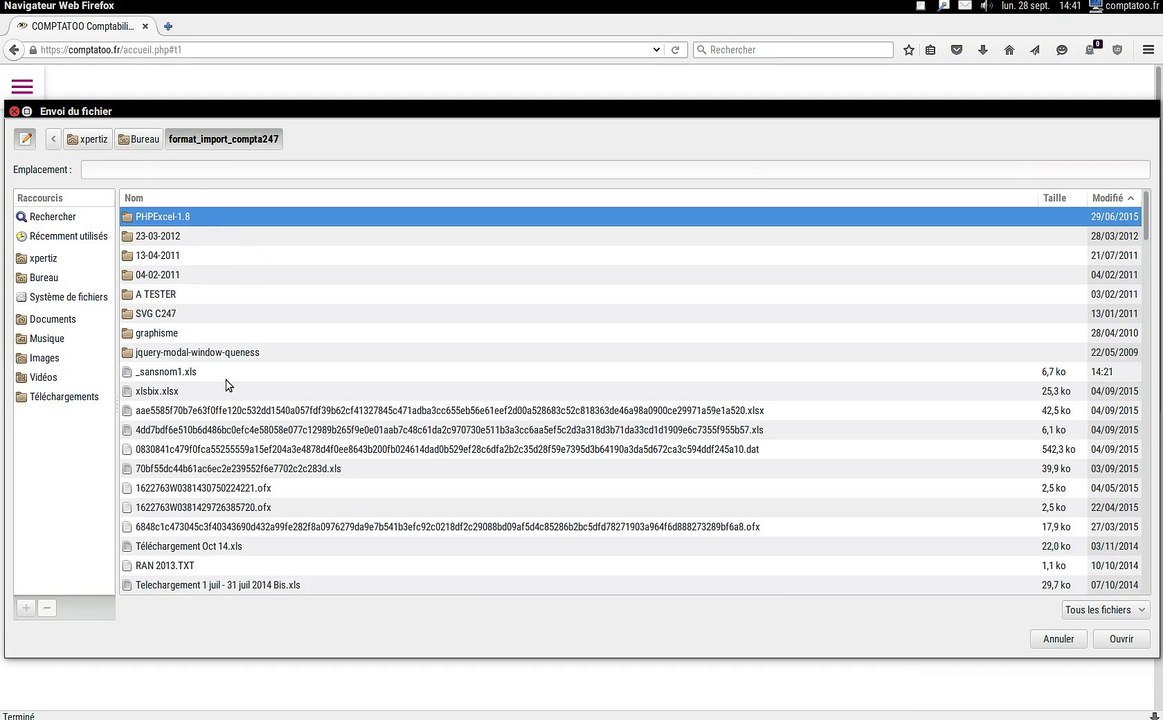Open URL history dropdown arrow
This screenshot has height=720, width=1163.
(x=656, y=50)
